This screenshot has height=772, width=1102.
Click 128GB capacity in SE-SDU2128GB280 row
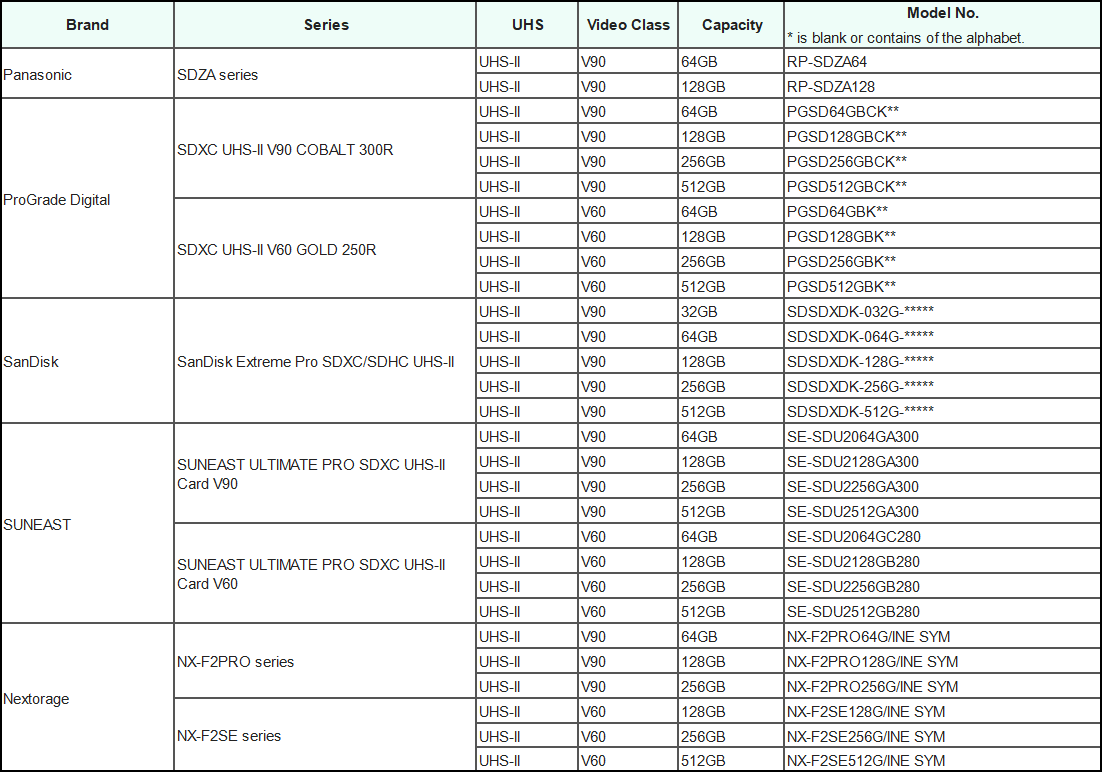tap(732, 561)
